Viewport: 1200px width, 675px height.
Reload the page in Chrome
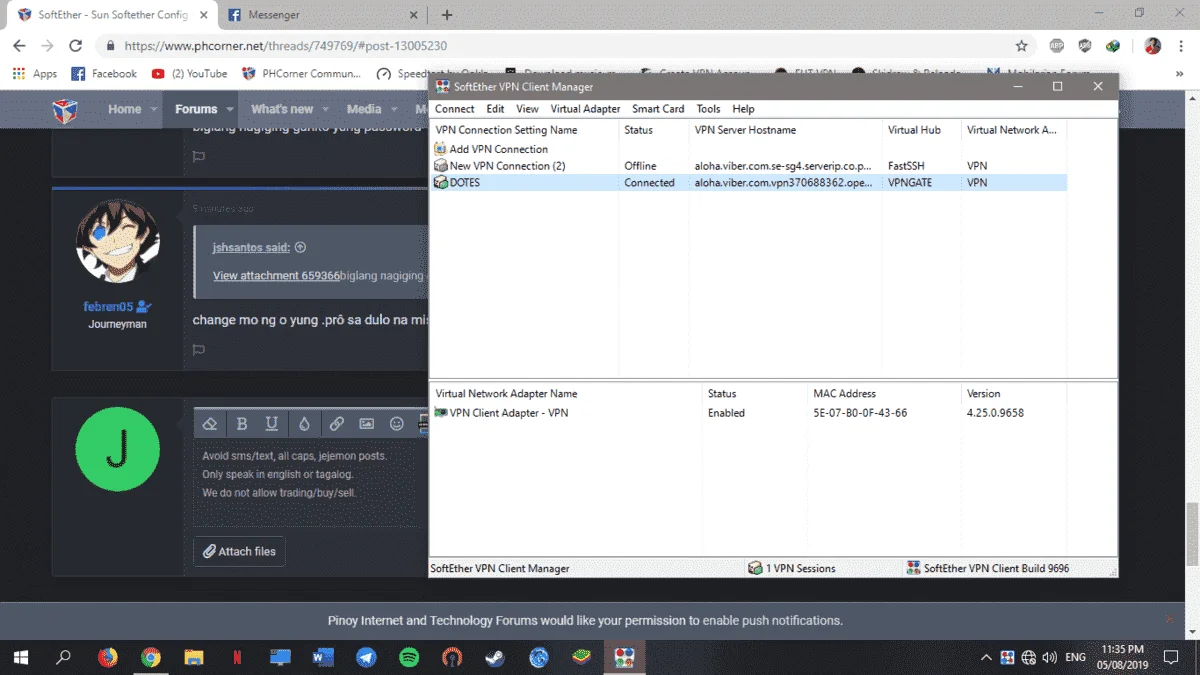point(75,46)
